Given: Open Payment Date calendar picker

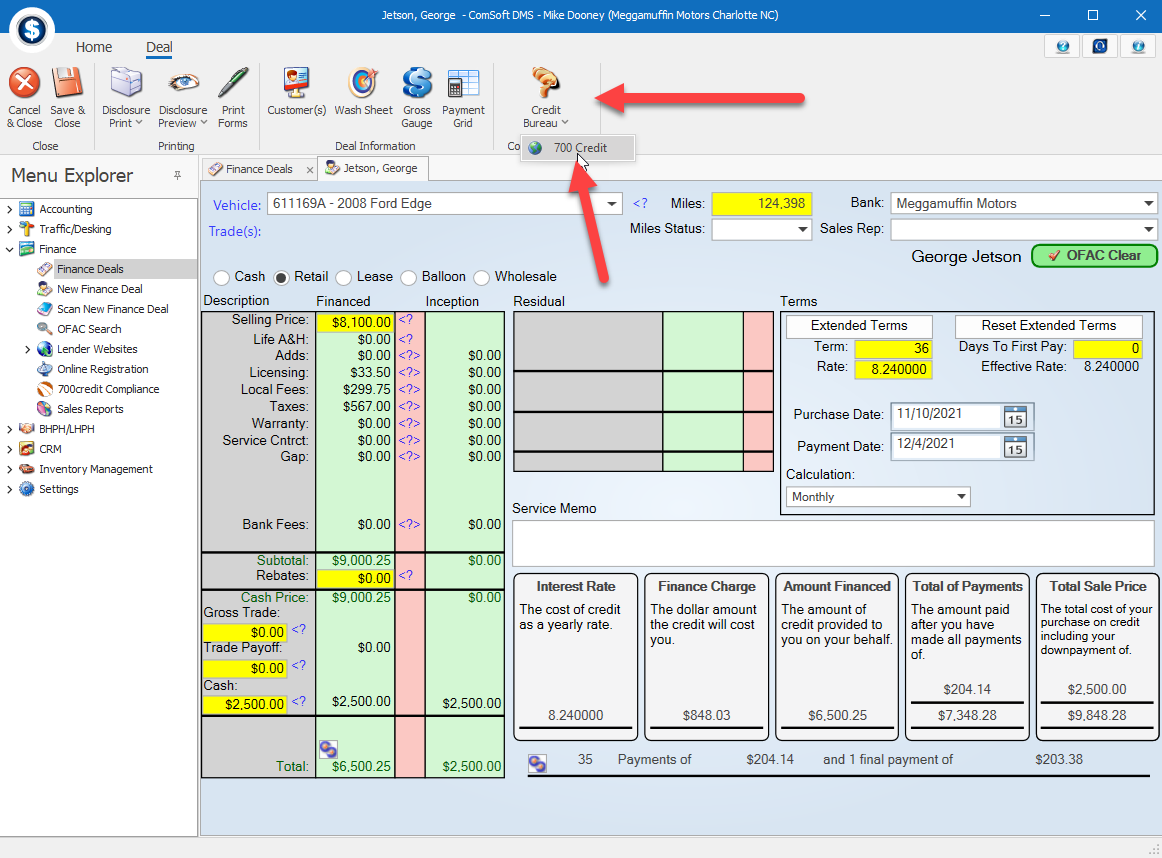Looking at the screenshot, I should [1015, 447].
